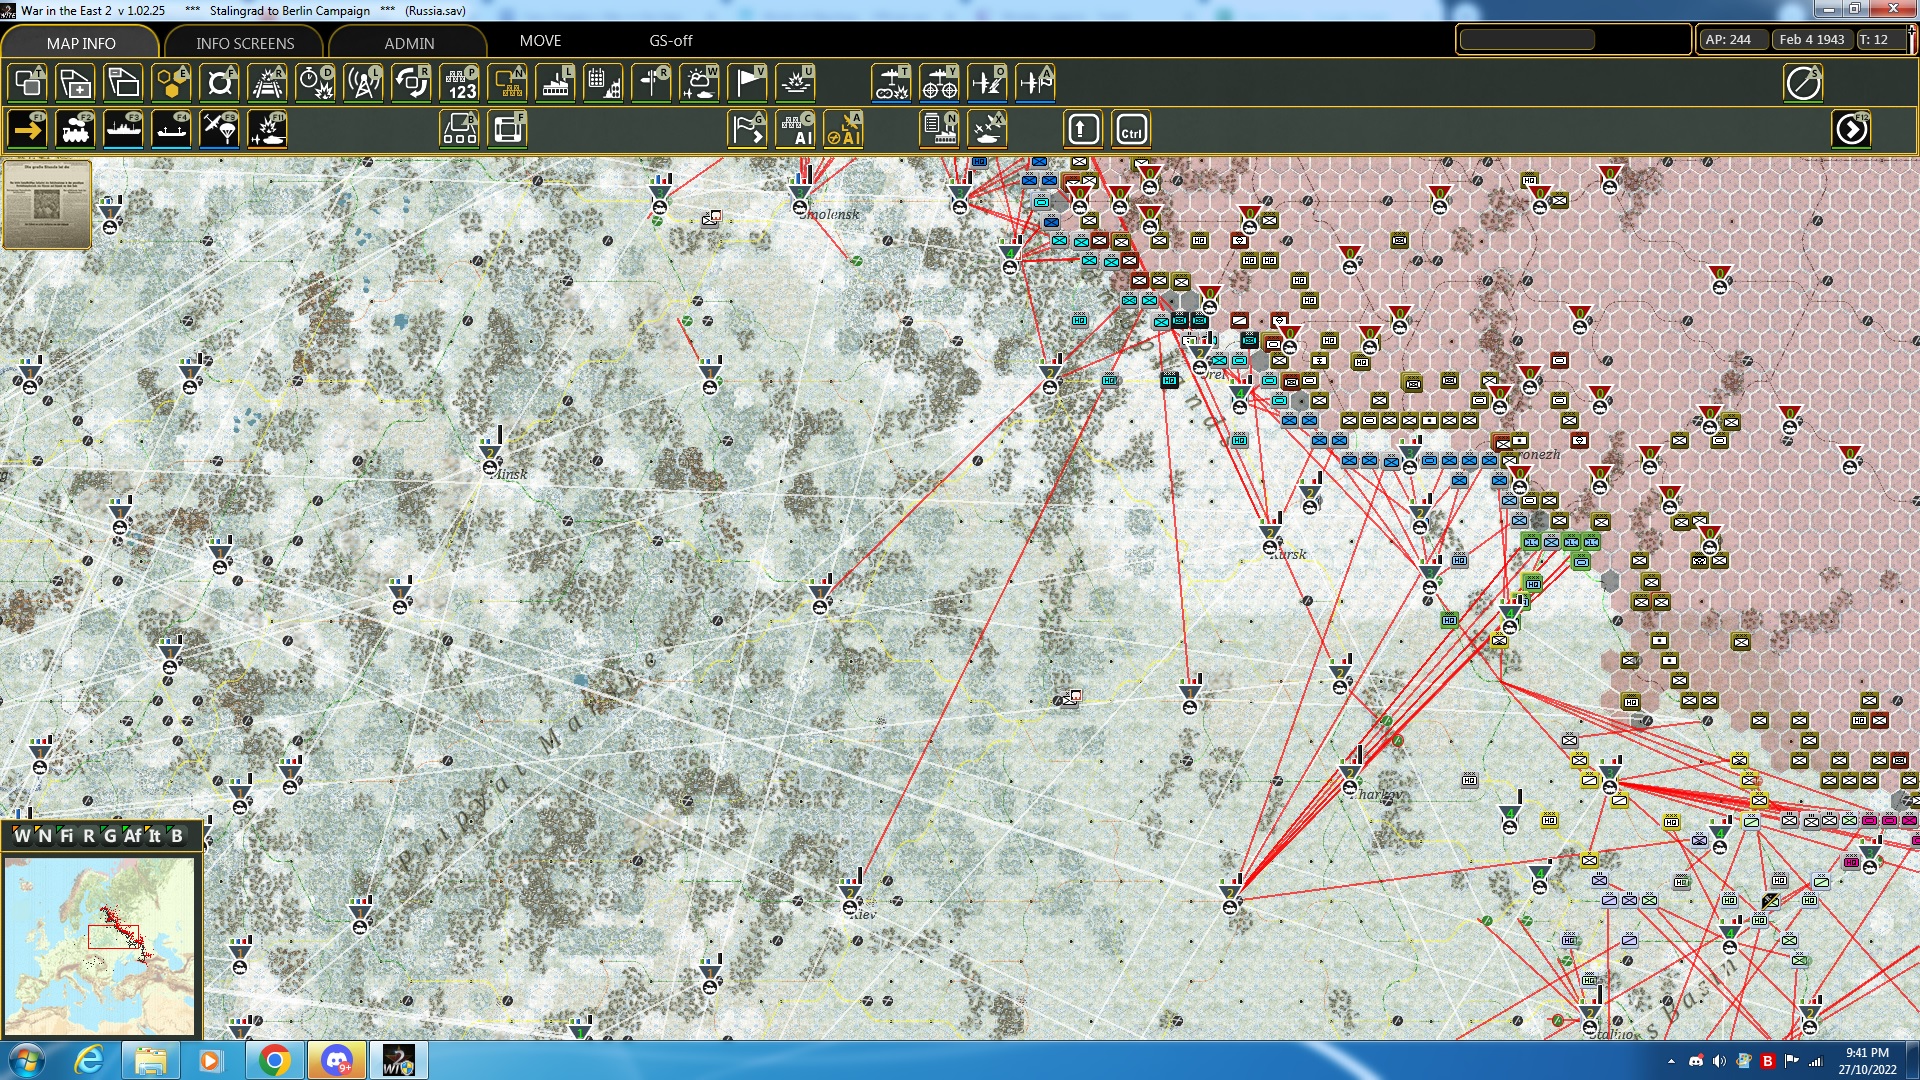Screen dimensions: 1920x1080
Task: Open the air execution AI button
Action: pyautogui.click(x=844, y=130)
